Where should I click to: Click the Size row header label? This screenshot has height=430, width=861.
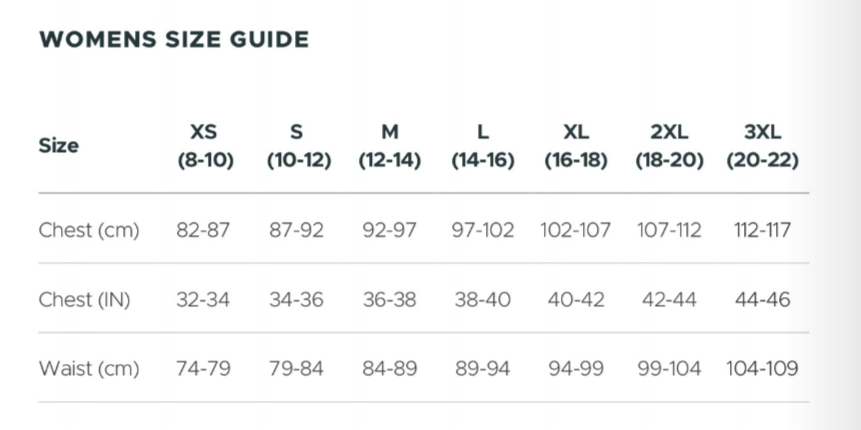click(x=58, y=146)
